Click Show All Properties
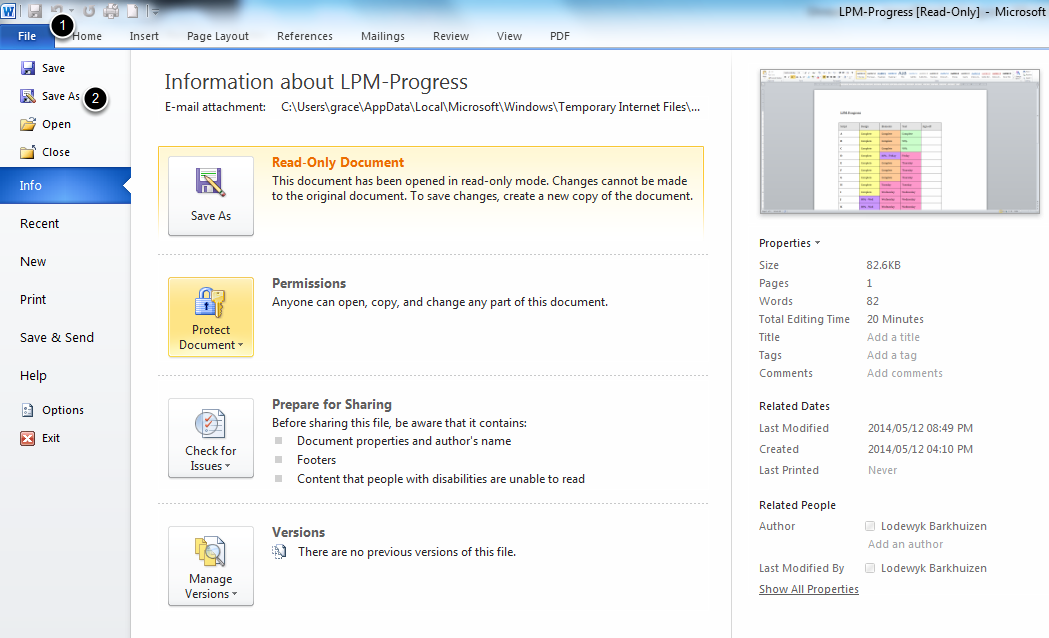 point(808,589)
